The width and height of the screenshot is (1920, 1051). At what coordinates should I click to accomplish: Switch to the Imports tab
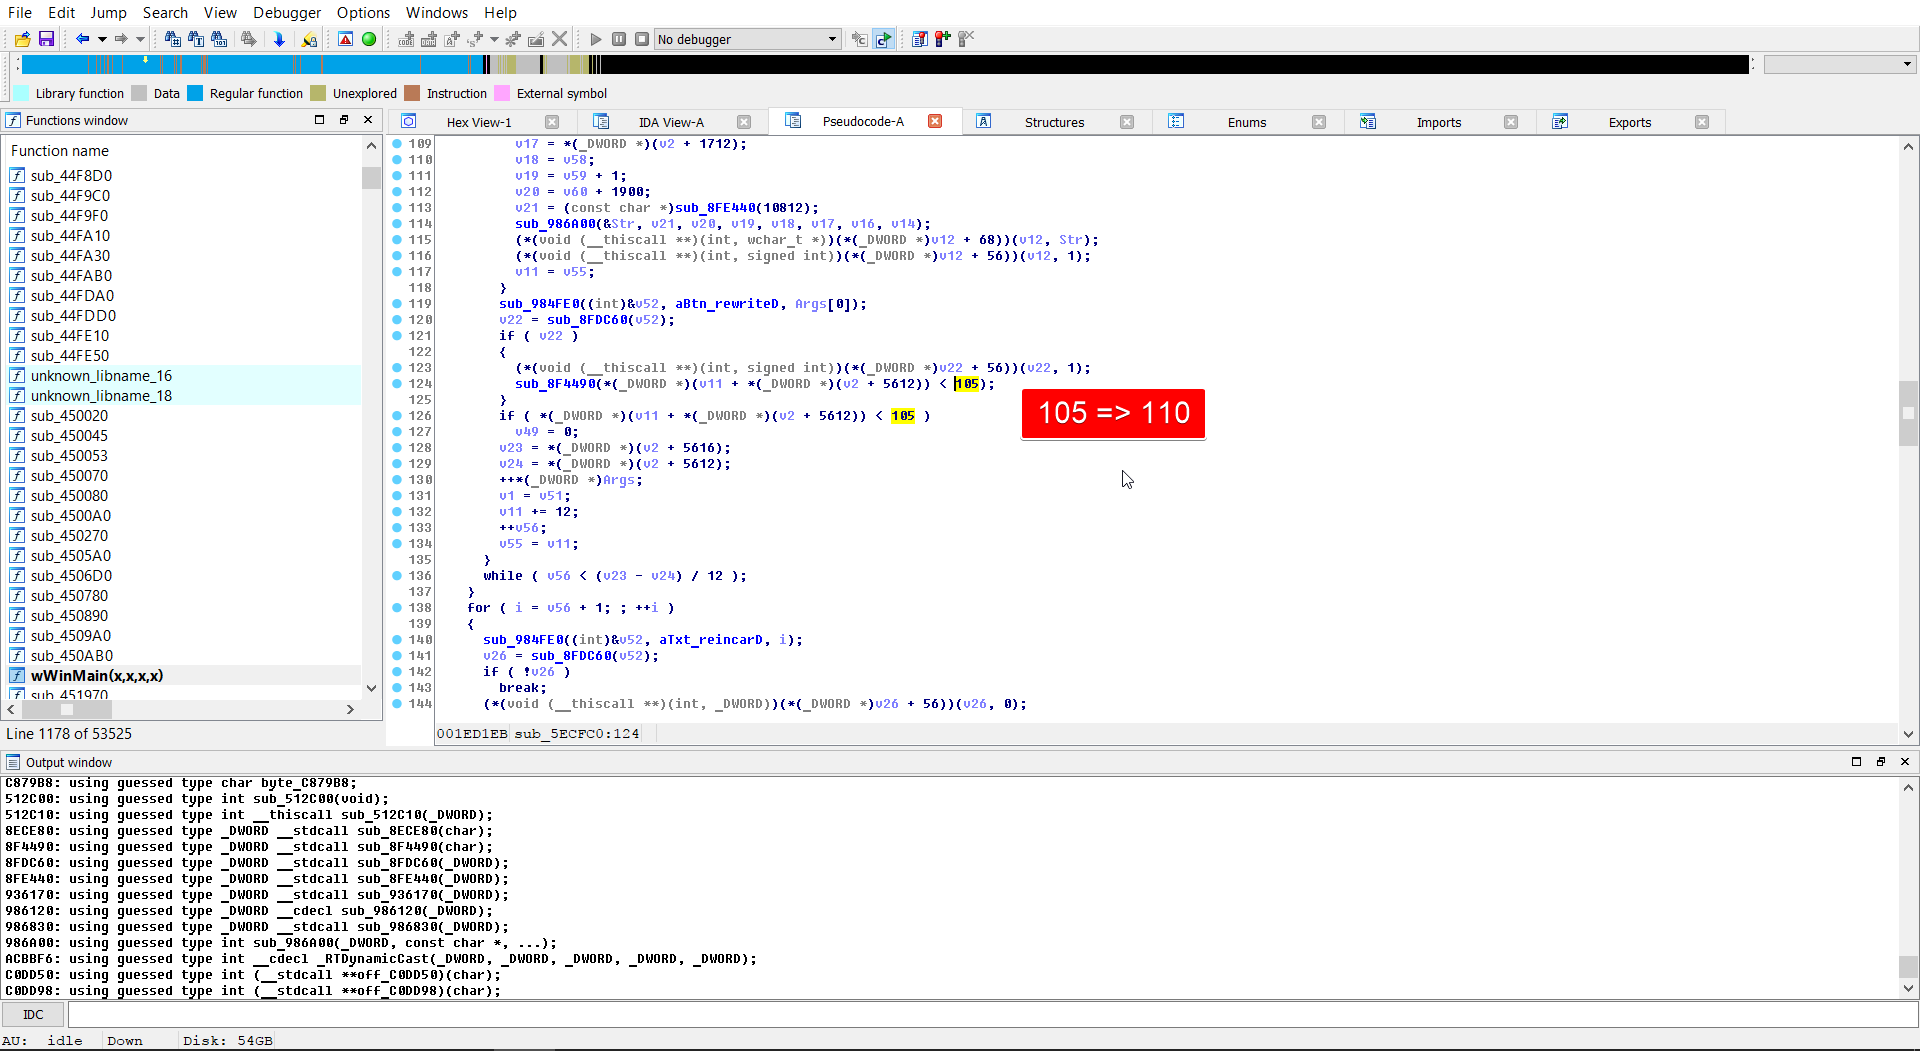1439,122
